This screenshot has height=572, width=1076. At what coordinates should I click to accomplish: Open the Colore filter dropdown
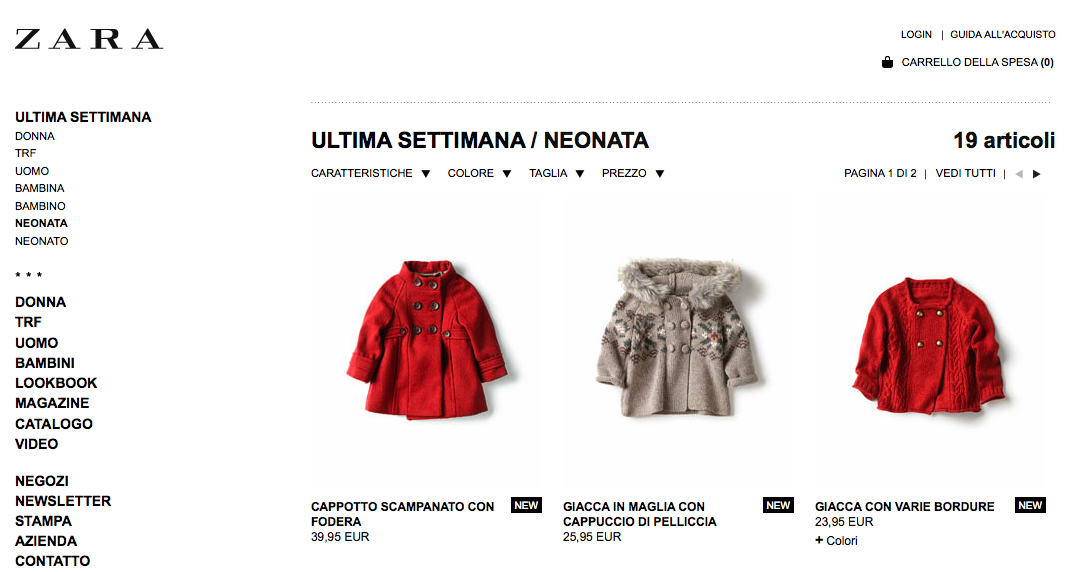pyautogui.click(x=480, y=174)
